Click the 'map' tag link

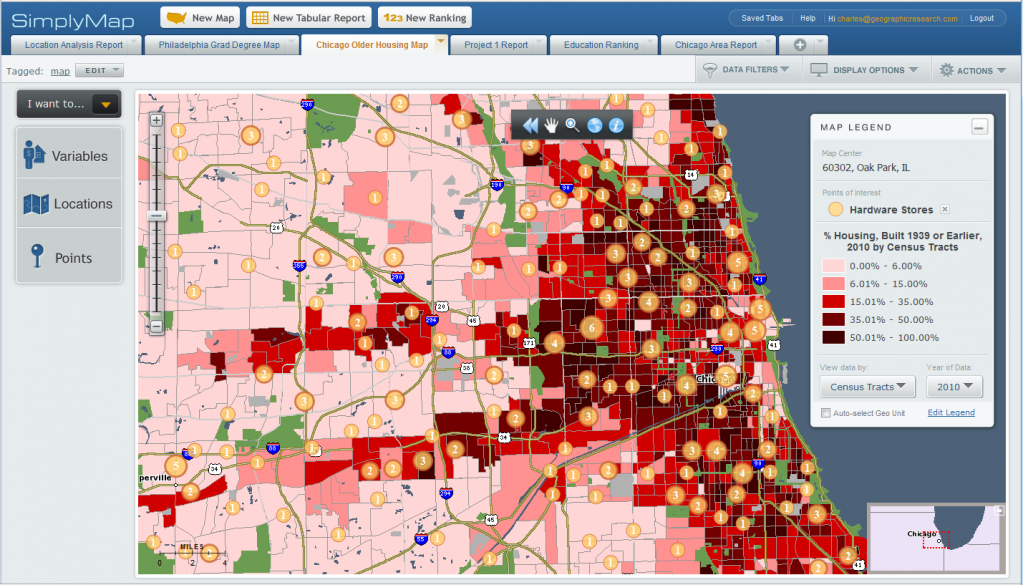pyautogui.click(x=60, y=71)
